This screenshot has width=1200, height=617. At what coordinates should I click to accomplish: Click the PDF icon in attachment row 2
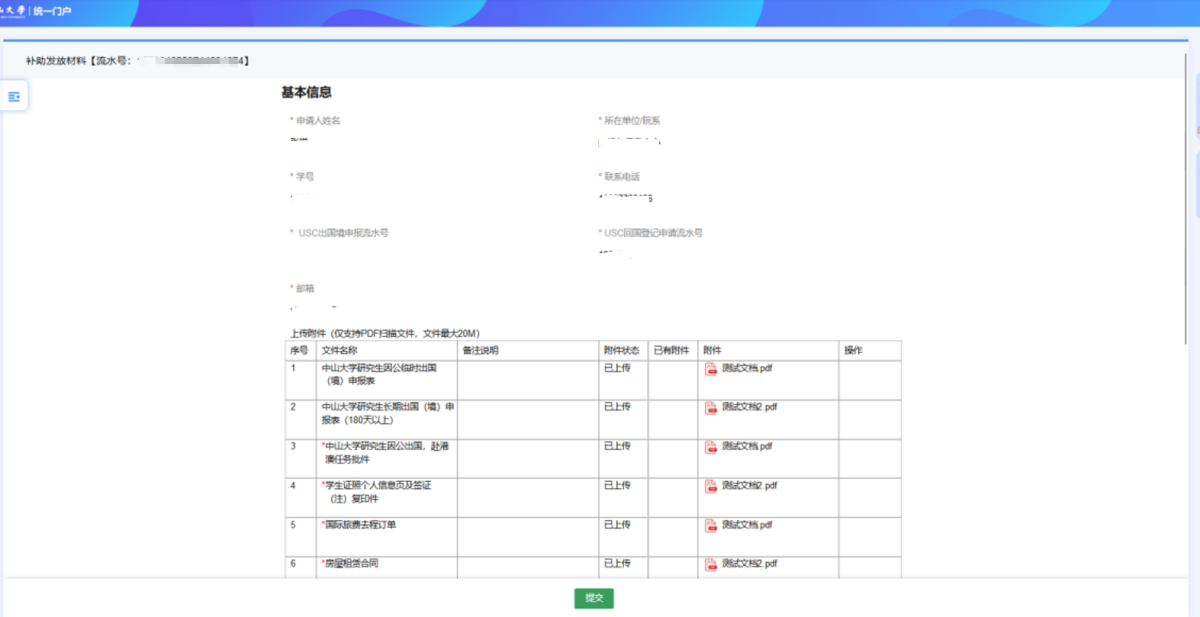click(711, 408)
